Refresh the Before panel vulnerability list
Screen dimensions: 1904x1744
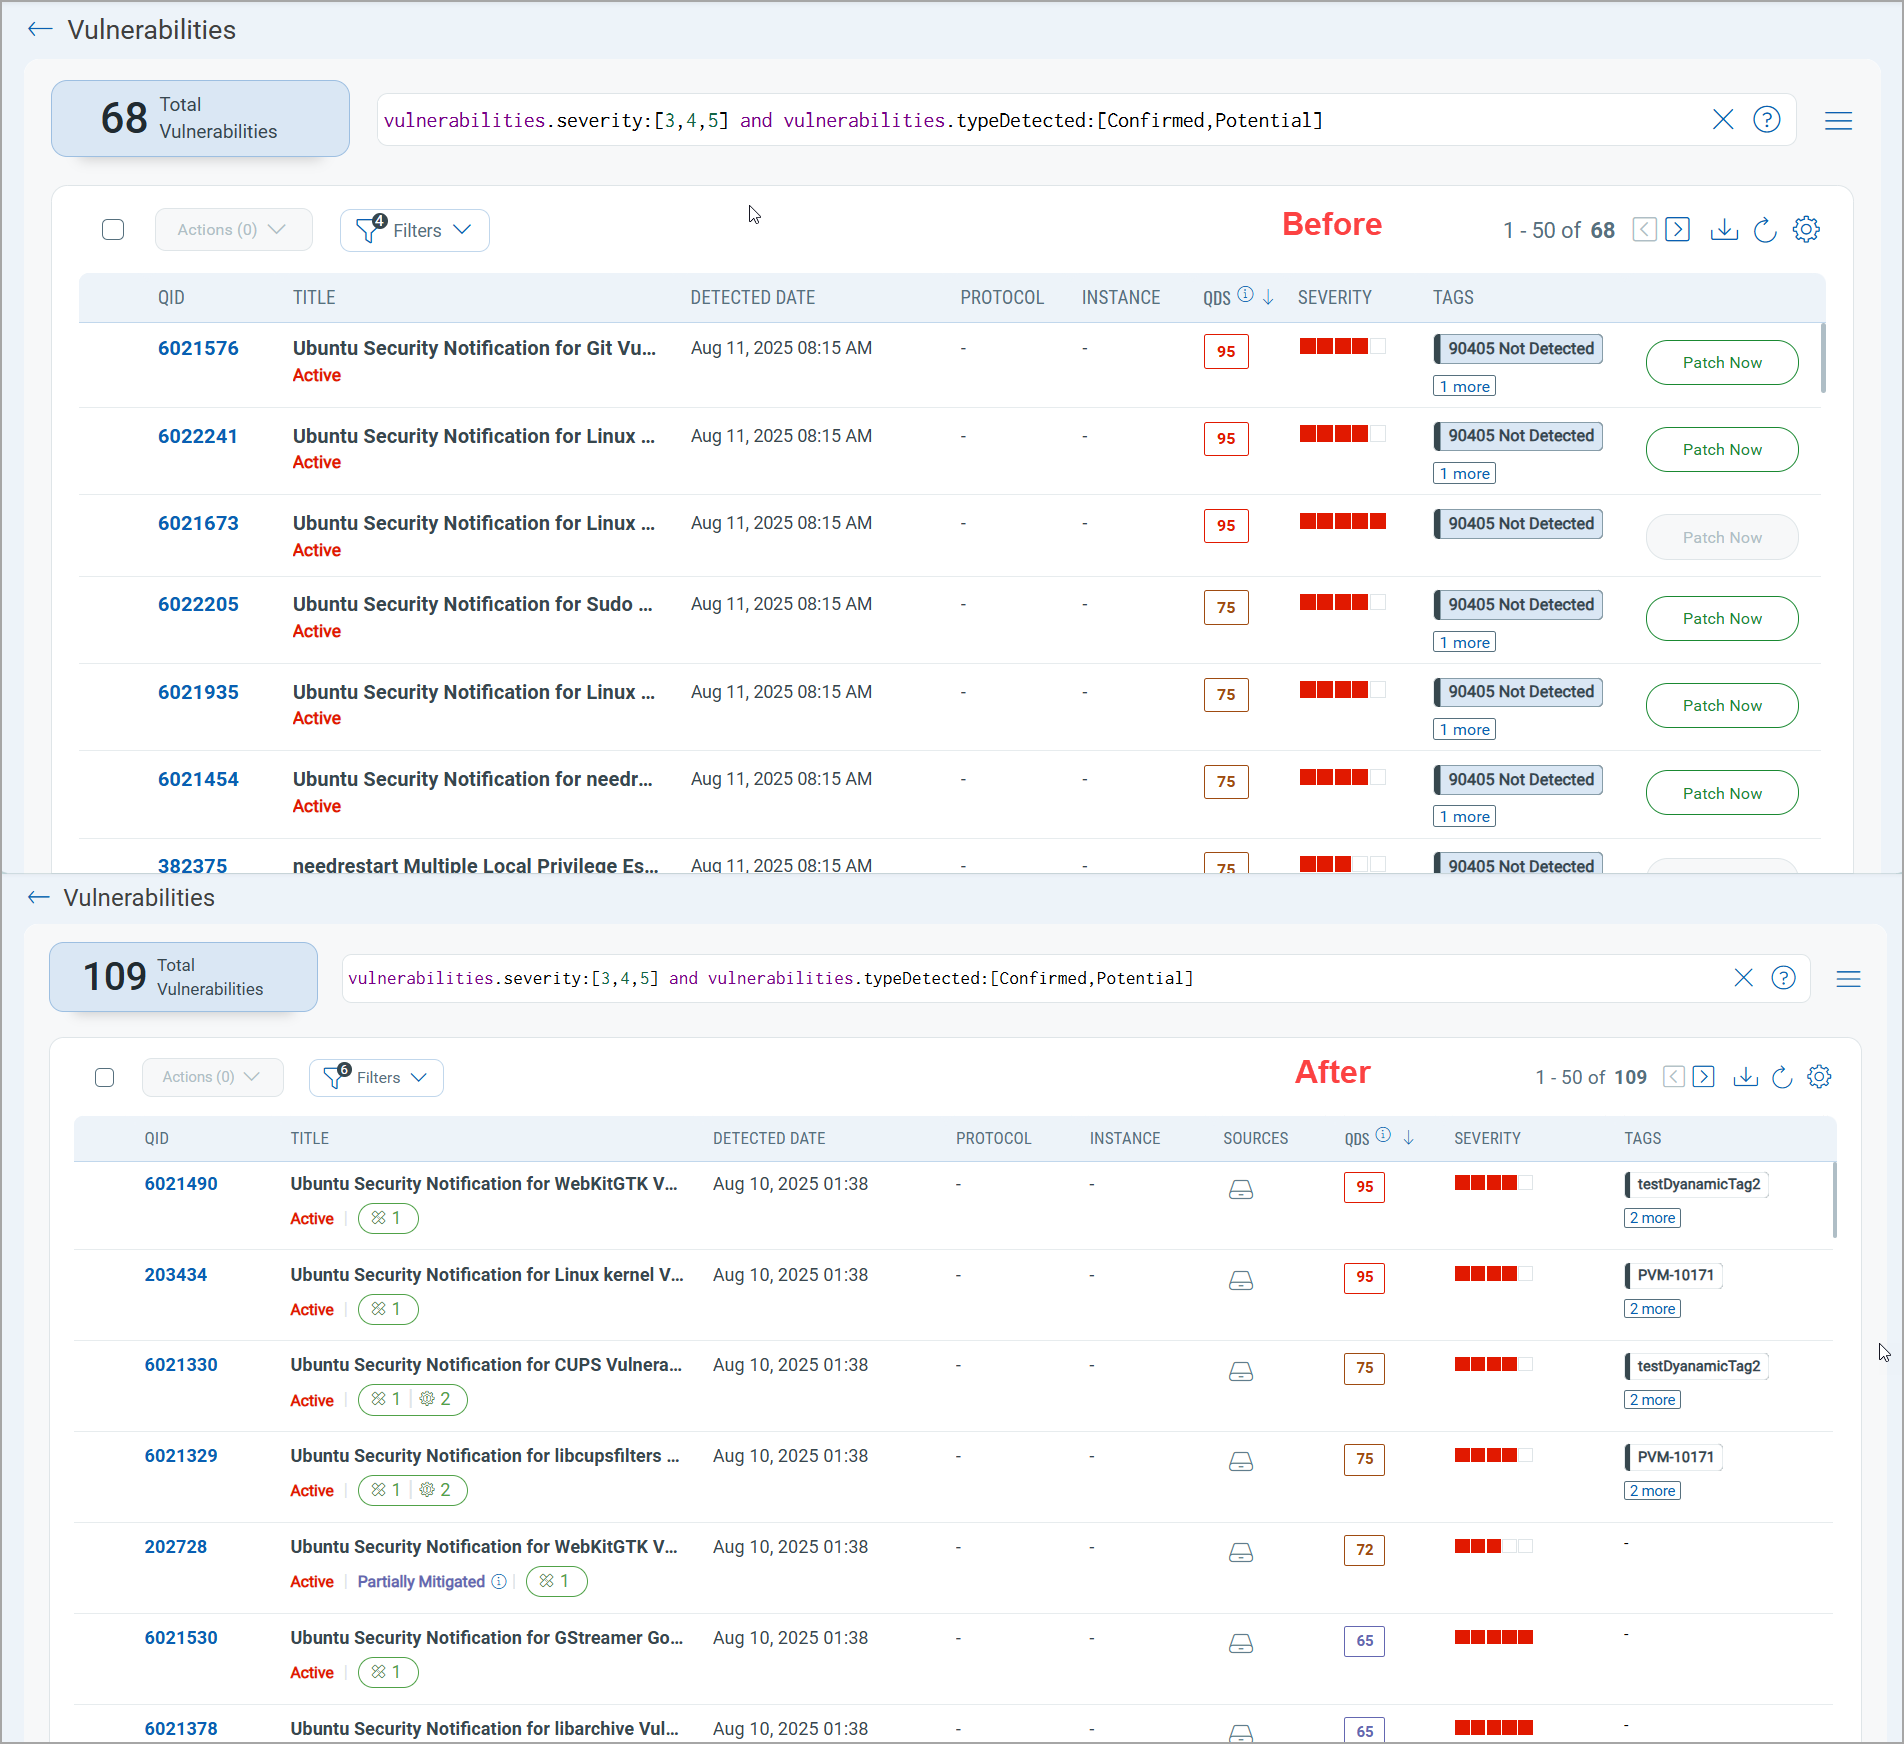click(x=1765, y=230)
